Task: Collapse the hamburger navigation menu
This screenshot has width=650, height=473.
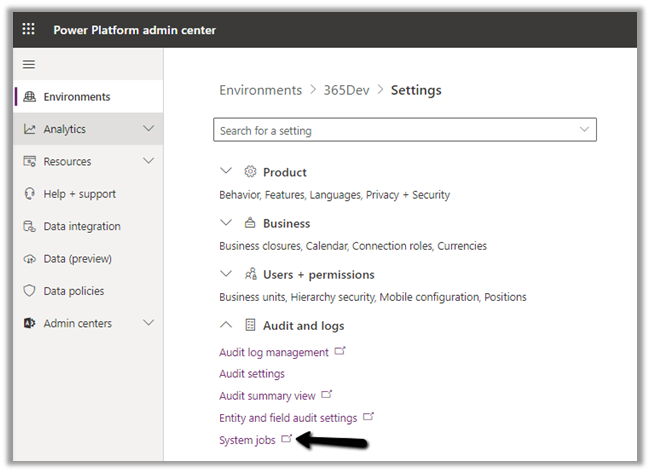Action: point(29,64)
